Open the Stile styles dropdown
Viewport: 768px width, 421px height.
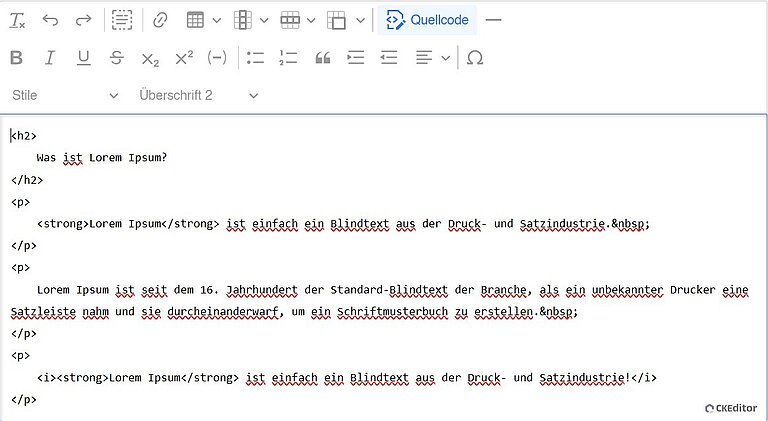pyautogui.click(x=64, y=95)
